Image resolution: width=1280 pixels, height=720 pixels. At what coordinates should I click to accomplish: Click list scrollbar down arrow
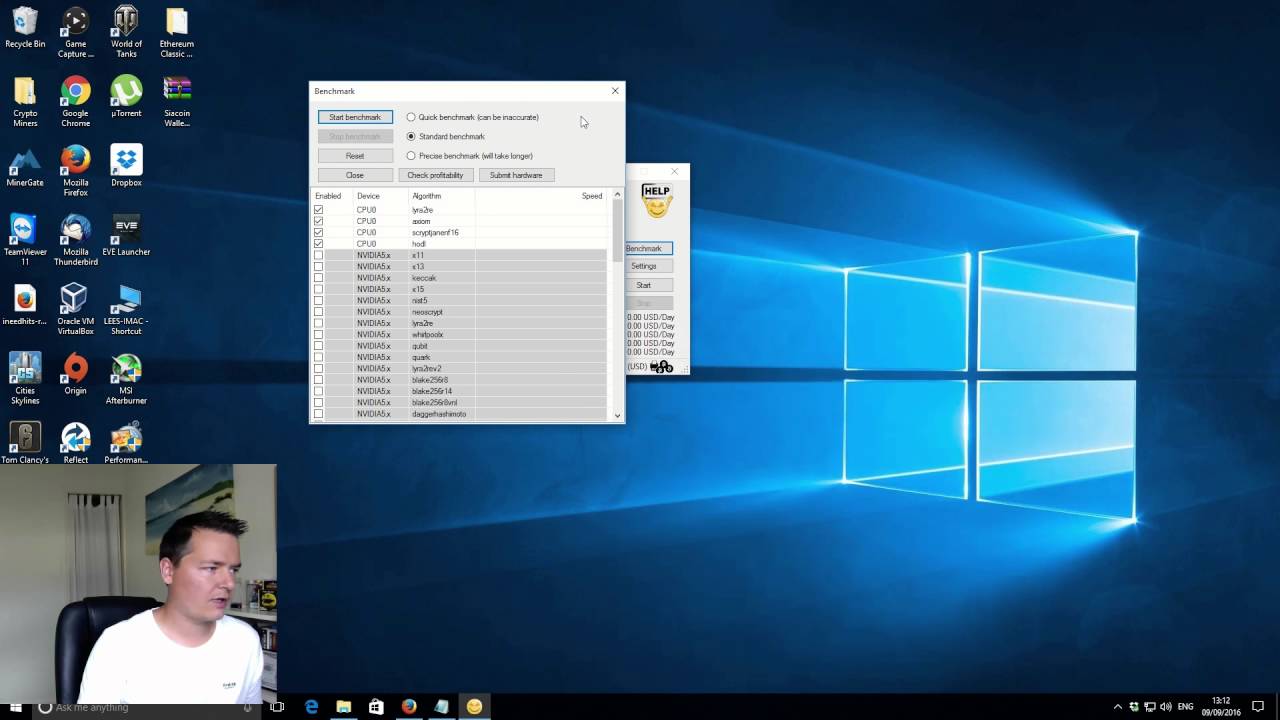pos(617,415)
